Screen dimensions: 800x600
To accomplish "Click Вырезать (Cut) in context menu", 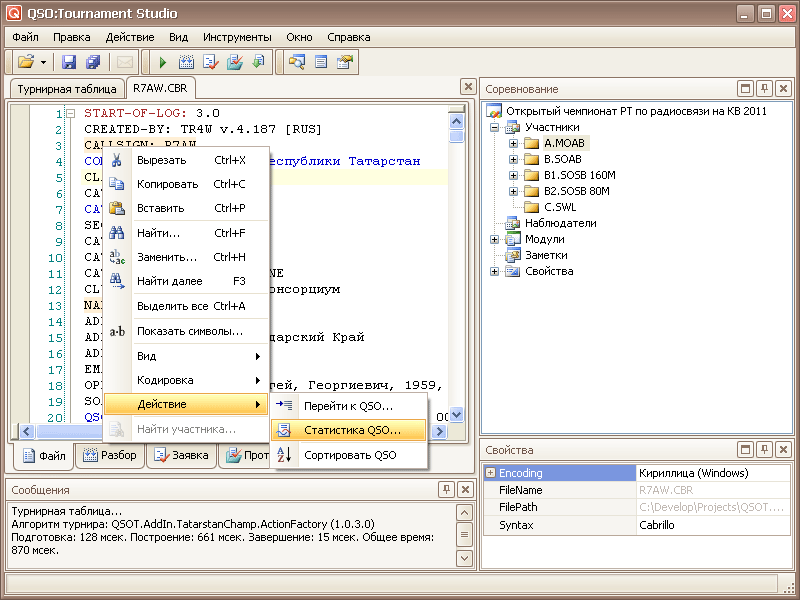I will pos(161,160).
